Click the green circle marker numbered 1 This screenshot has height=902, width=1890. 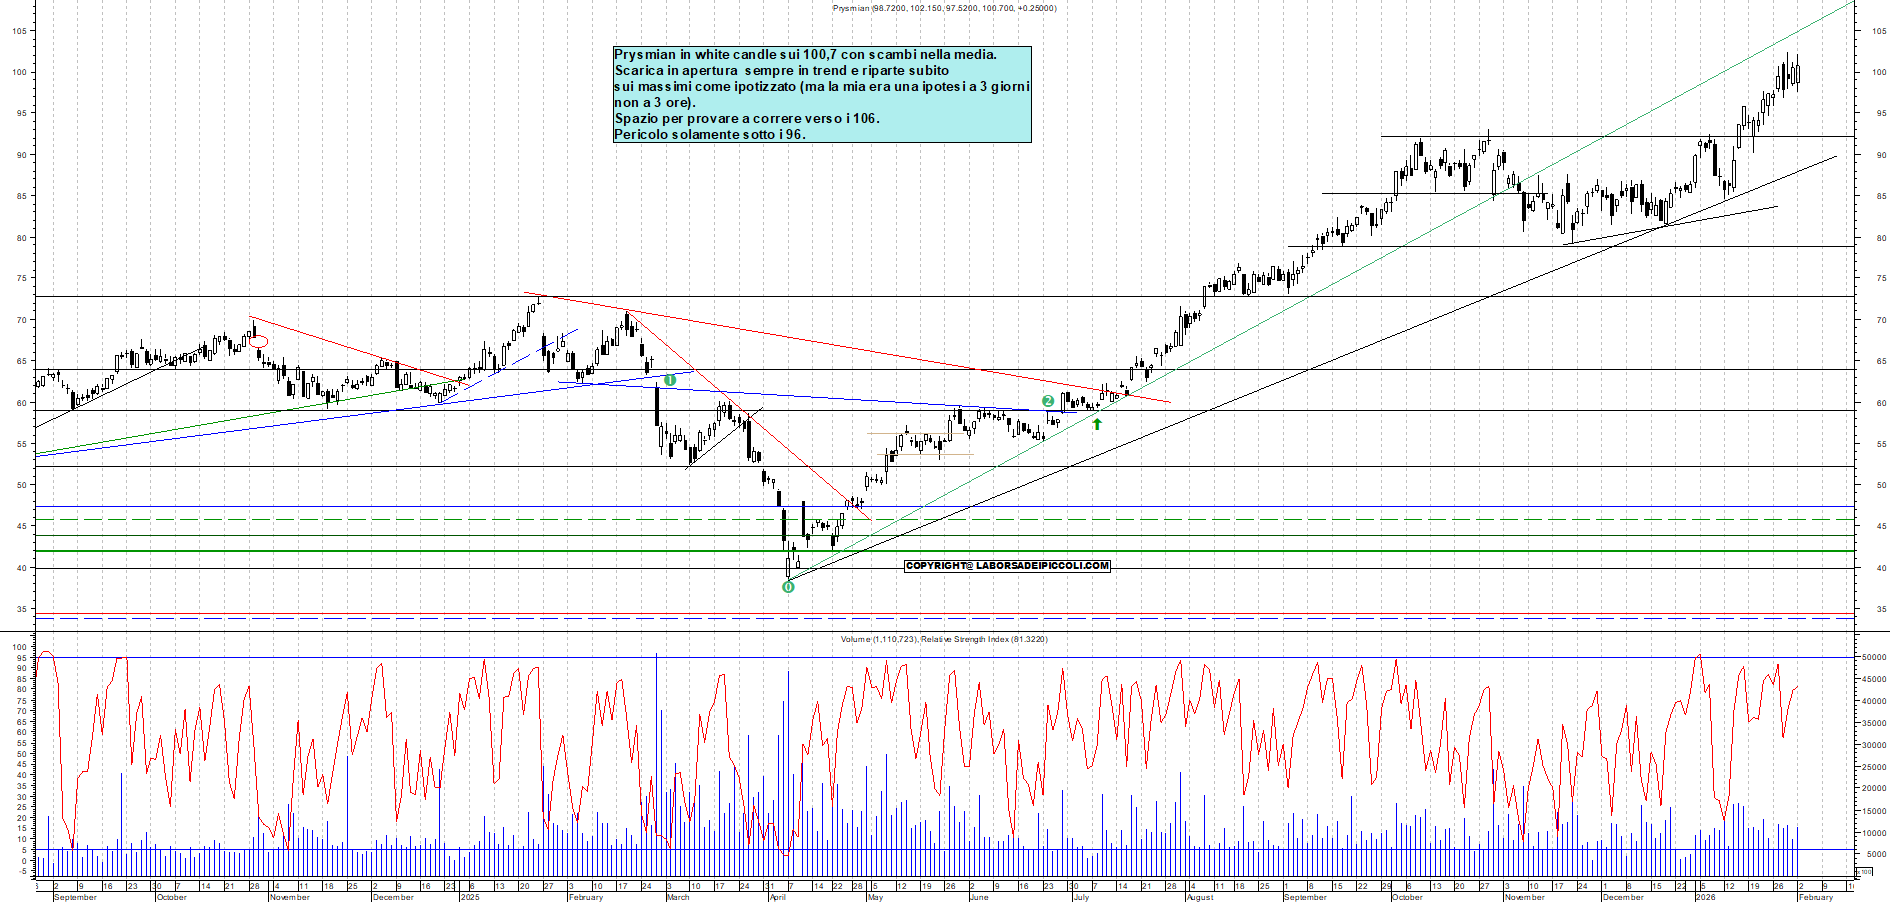coord(670,380)
